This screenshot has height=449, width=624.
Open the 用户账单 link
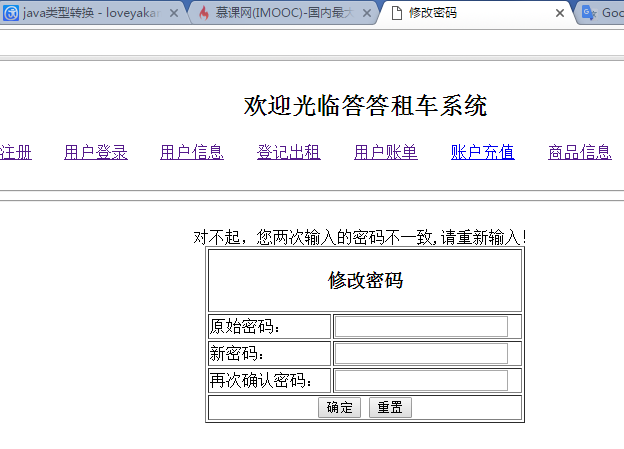coord(386,152)
